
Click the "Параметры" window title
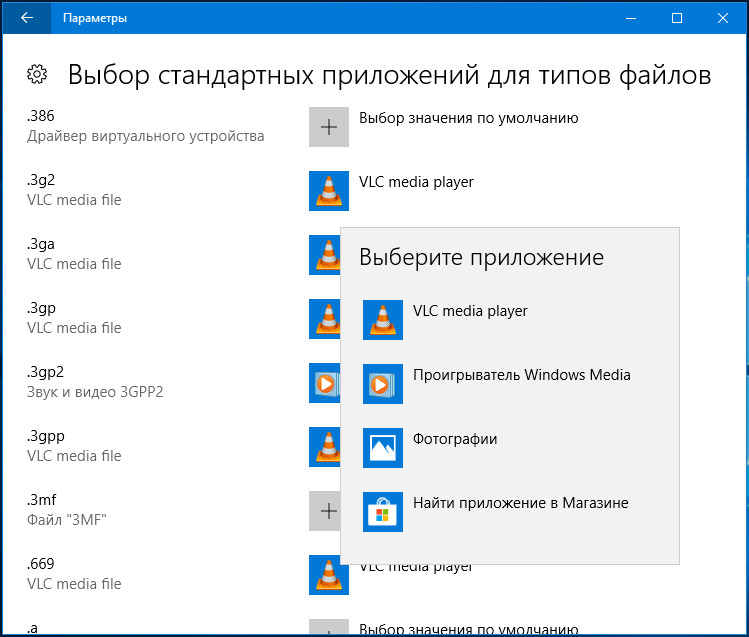[95, 18]
